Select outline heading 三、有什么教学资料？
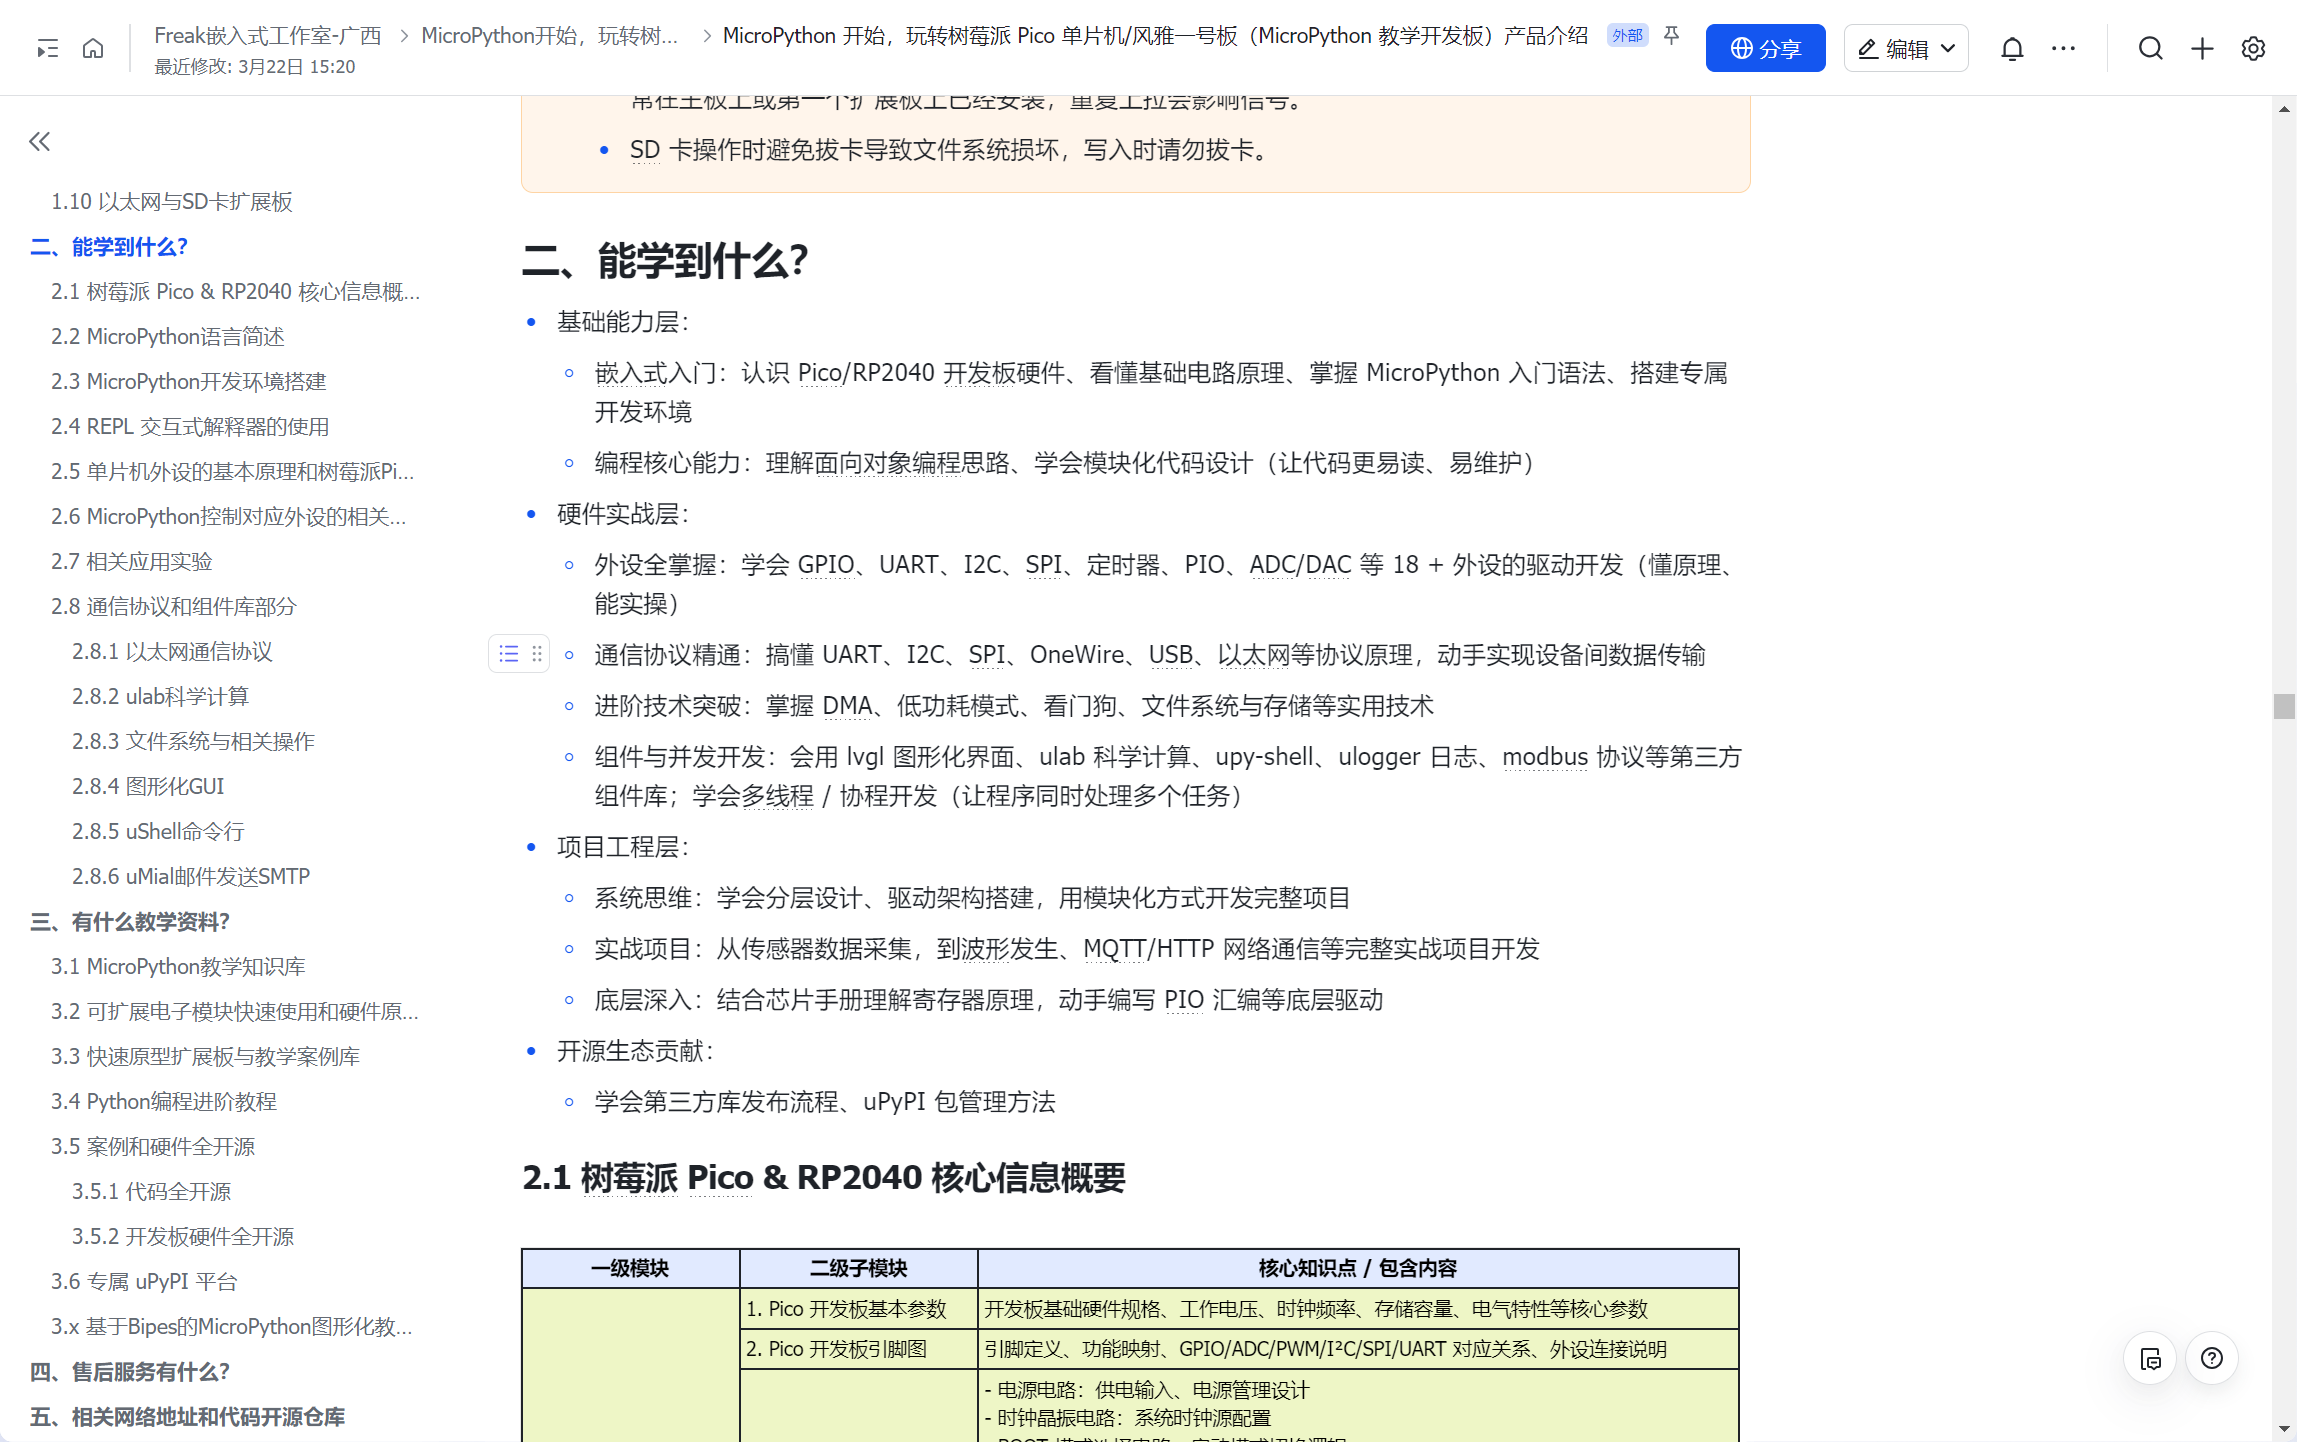This screenshot has width=2297, height=1442. click(x=130, y=921)
